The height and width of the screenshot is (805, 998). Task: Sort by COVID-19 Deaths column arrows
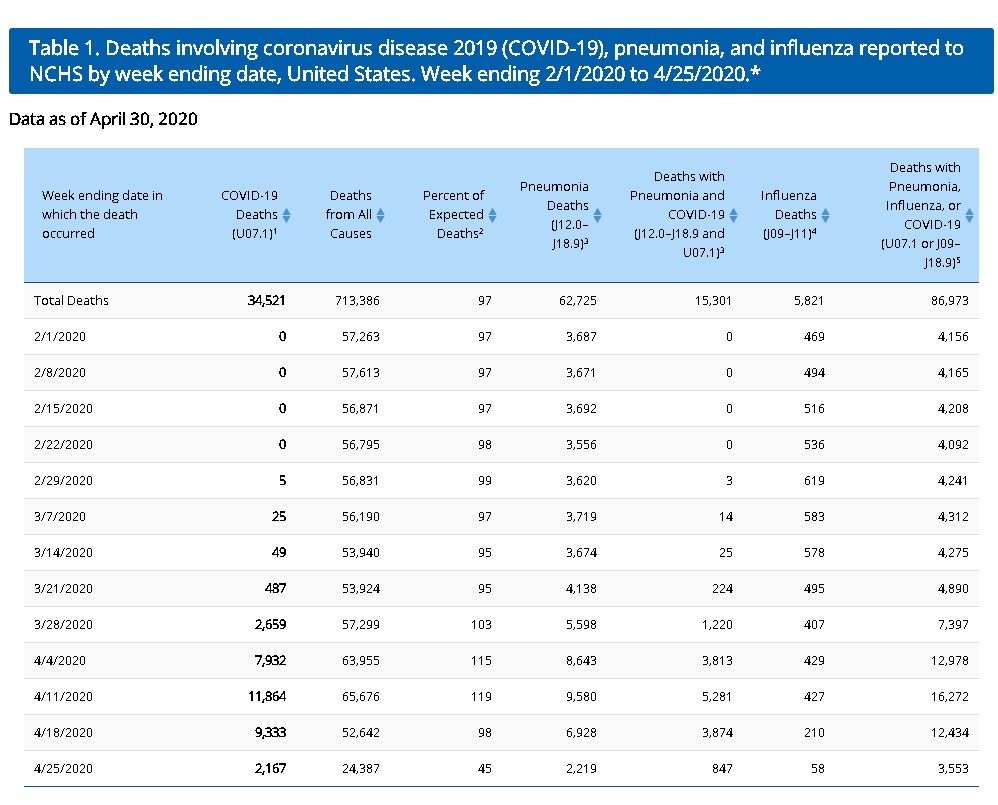(x=286, y=215)
